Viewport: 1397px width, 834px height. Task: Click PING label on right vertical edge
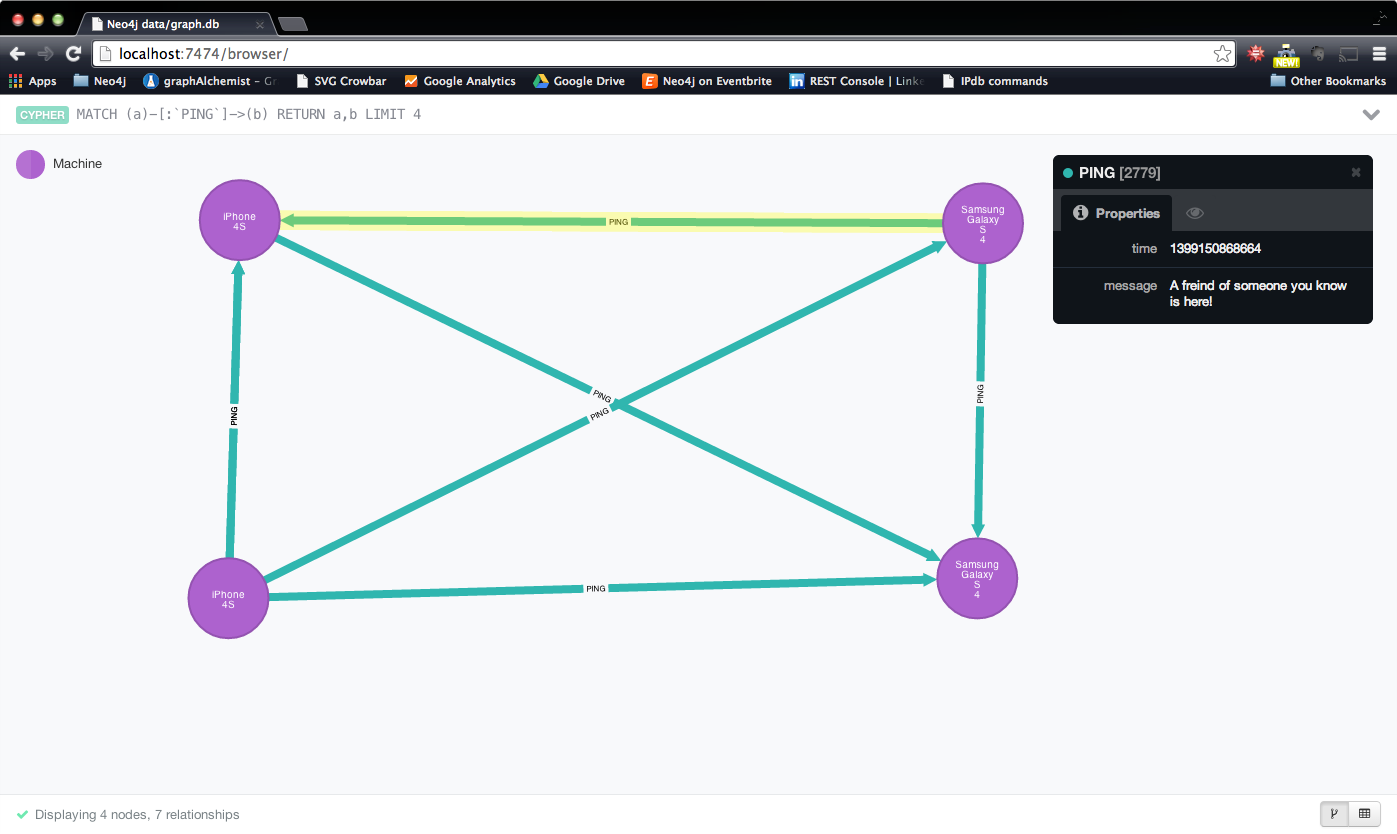point(980,393)
